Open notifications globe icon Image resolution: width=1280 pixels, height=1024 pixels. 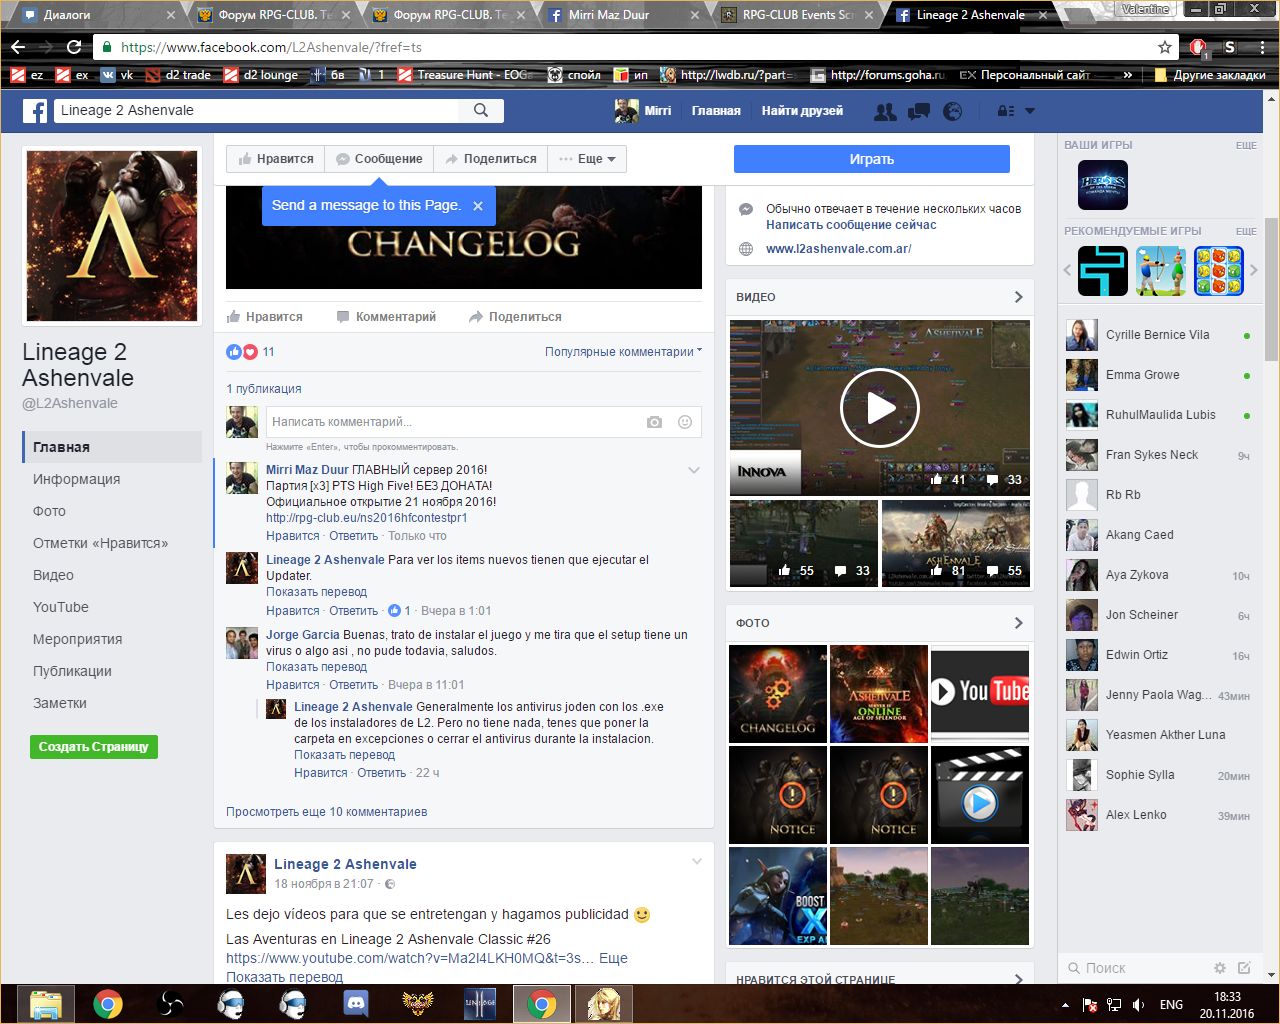953,112
